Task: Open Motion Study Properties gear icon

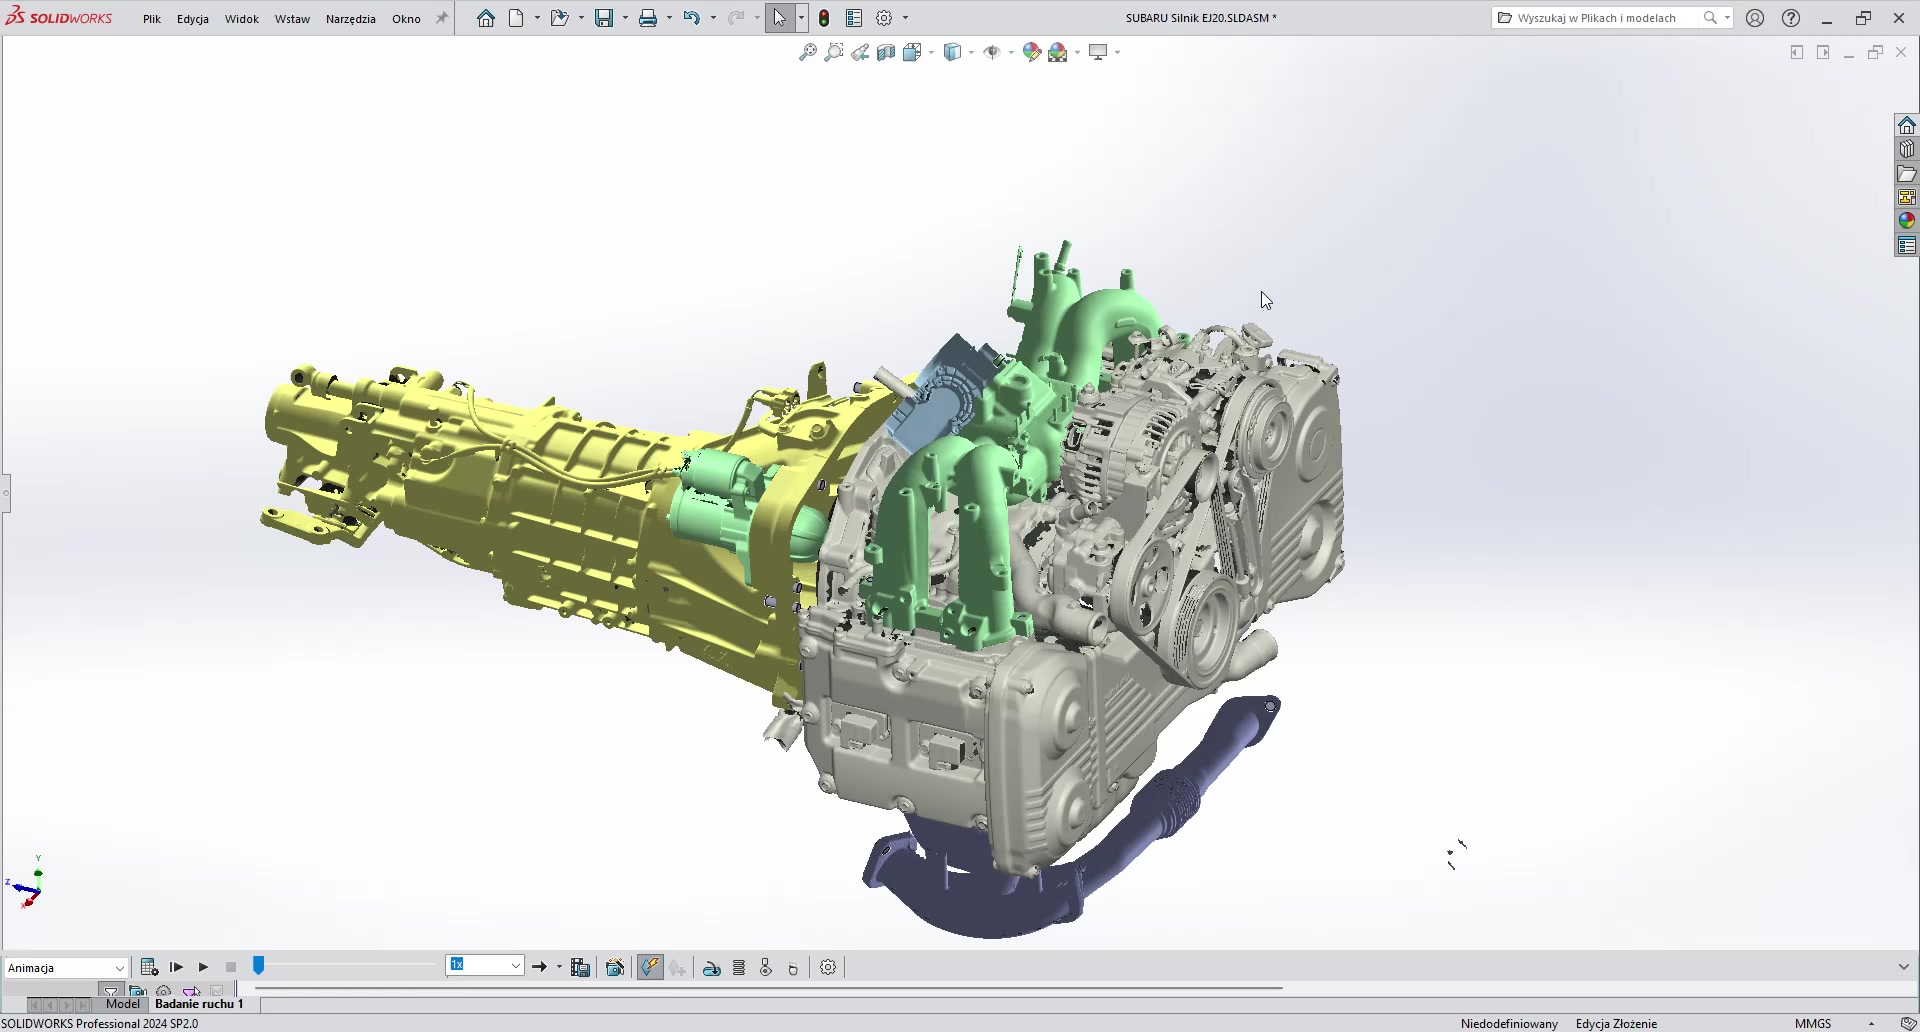Action: tap(828, 967)
